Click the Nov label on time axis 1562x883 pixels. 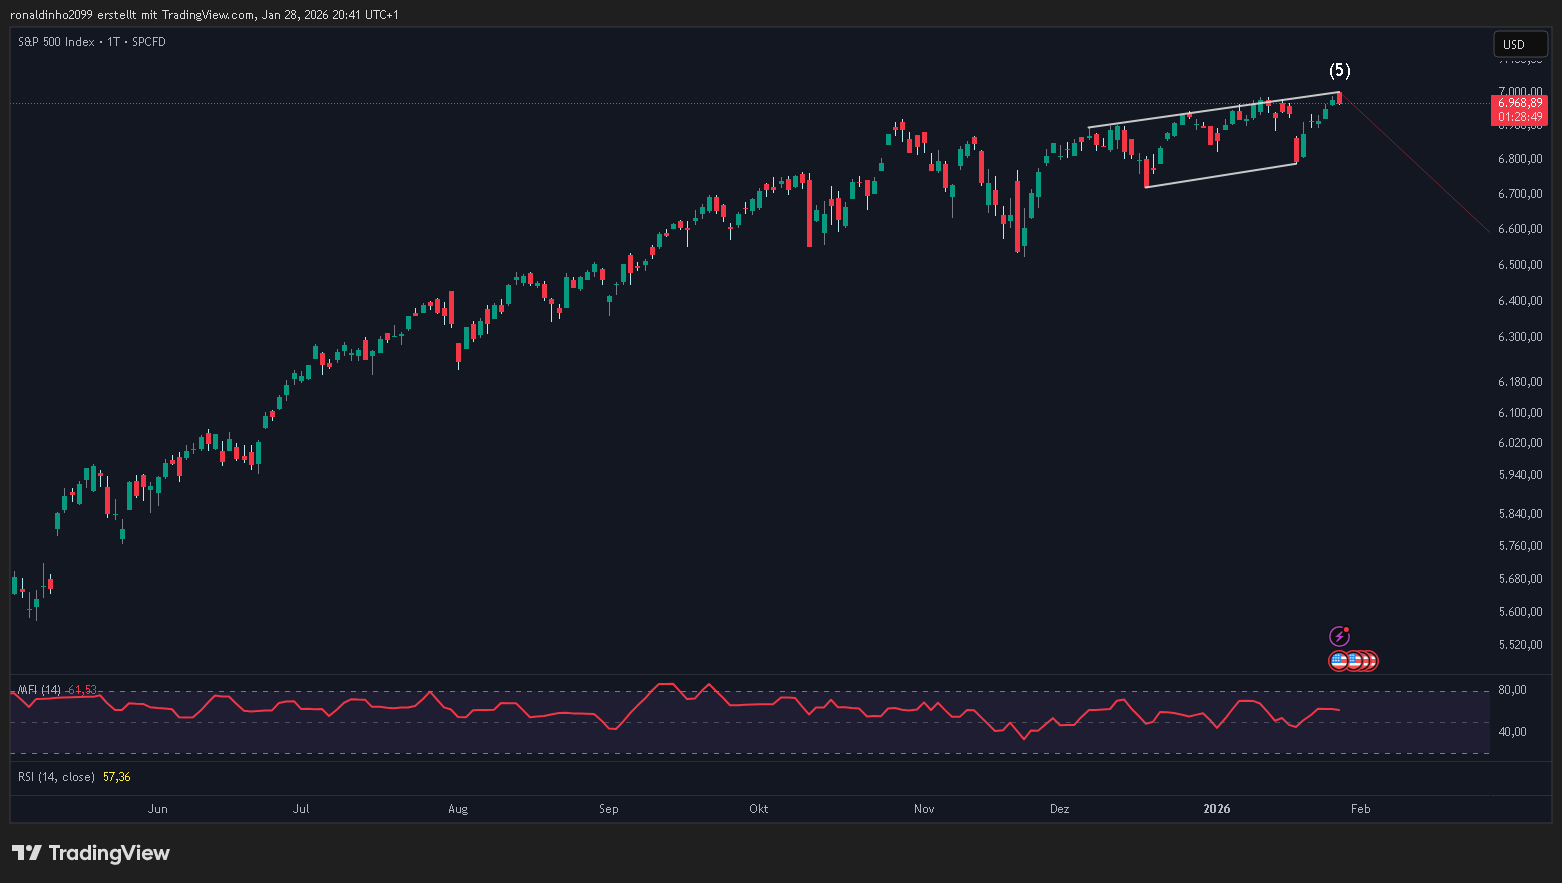(x=924, y=809)
